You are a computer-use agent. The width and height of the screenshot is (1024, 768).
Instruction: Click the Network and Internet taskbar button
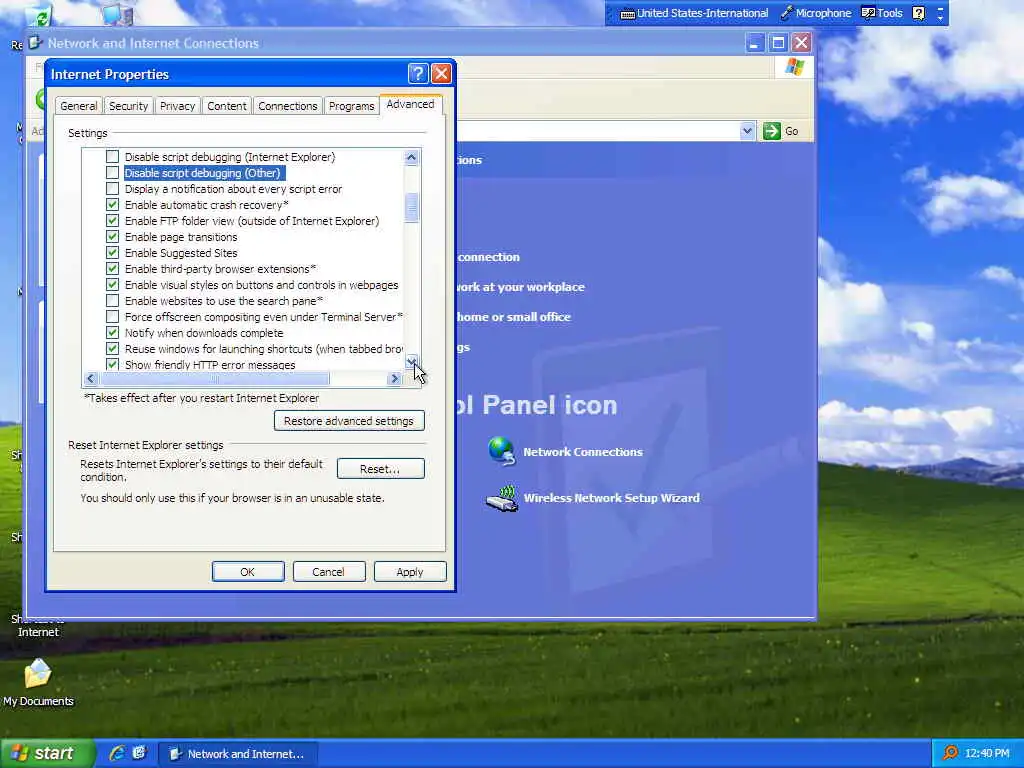pyautogui.click(x=239, y=754)
